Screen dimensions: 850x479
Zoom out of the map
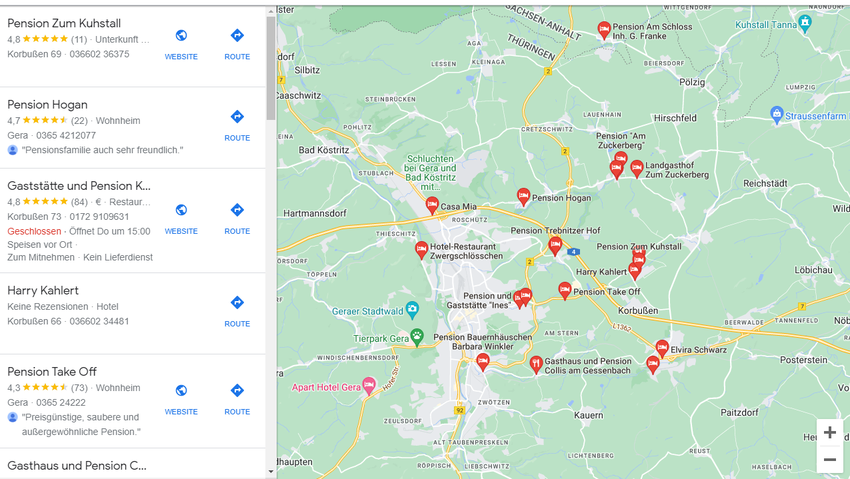829,459
